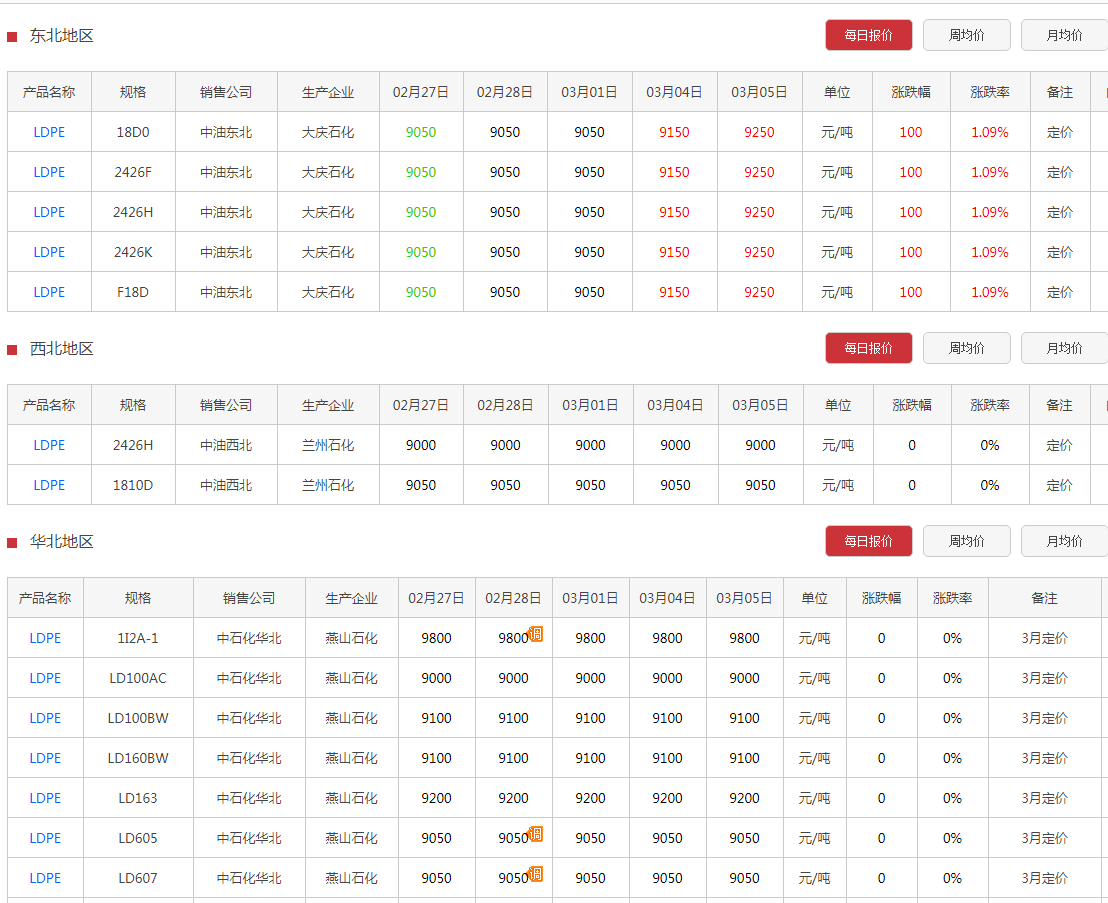Click 东北地区 section heading
Viewport: 1108px width, 903px height.
point(61,36)
